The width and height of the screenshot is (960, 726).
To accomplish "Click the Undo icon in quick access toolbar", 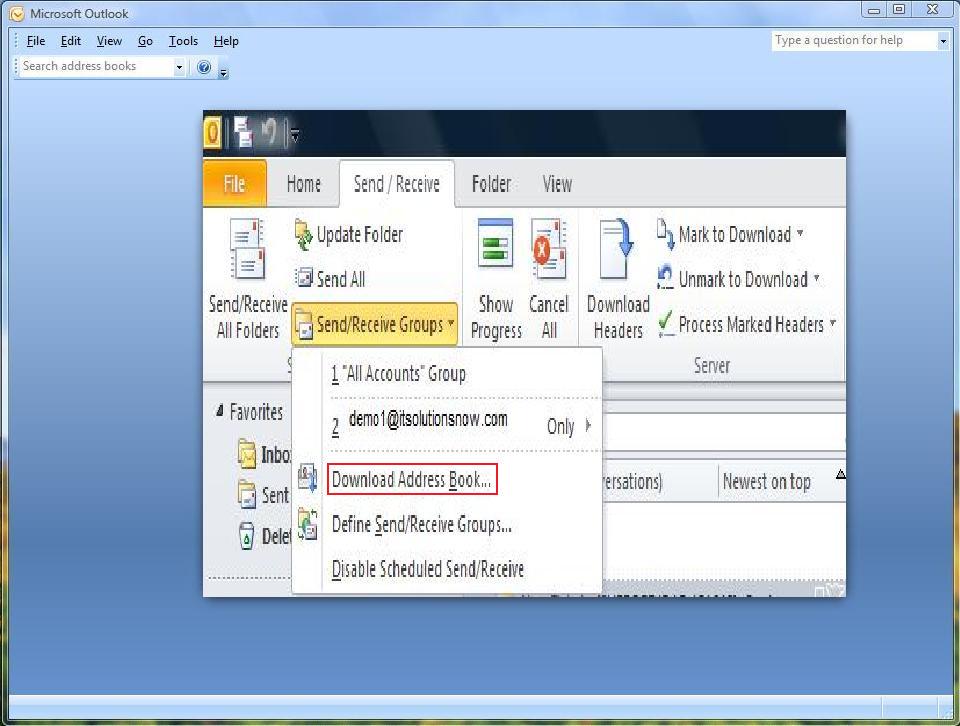I will point(269,131).
